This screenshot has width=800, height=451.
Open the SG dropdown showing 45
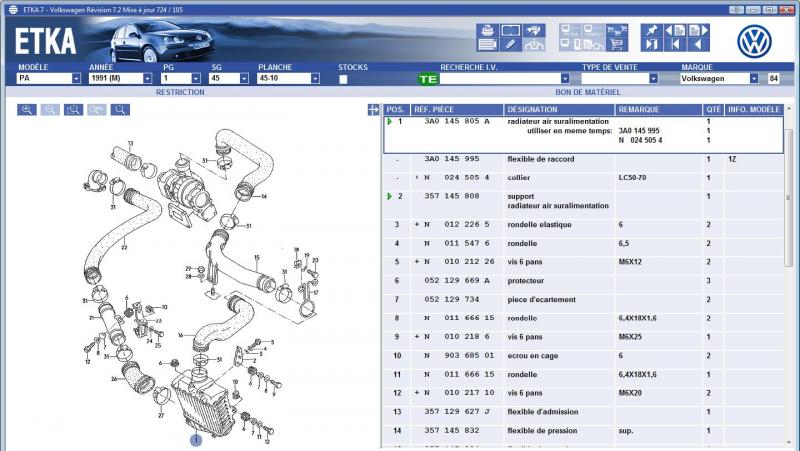pos(229,79)
